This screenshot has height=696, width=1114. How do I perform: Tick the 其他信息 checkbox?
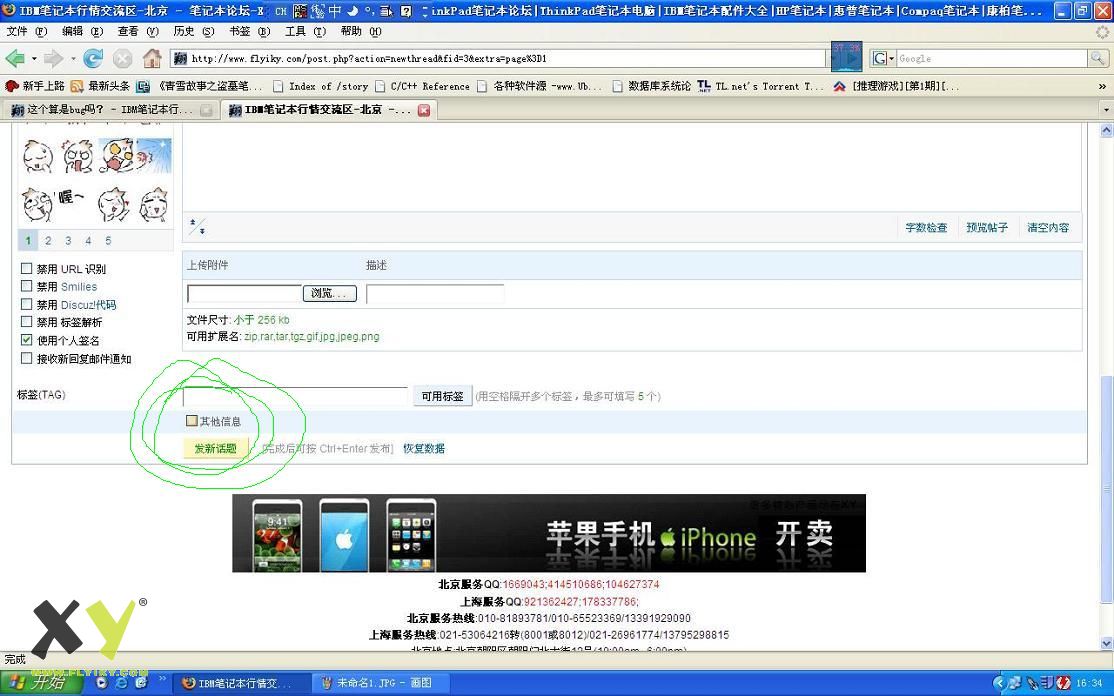click(x=191, y=420)
